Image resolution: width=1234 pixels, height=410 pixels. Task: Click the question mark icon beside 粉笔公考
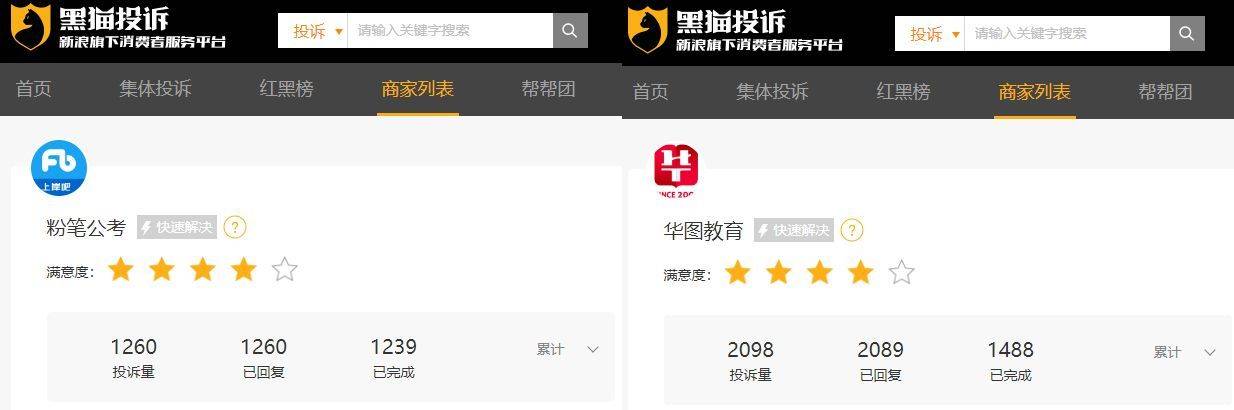[234, 227]
